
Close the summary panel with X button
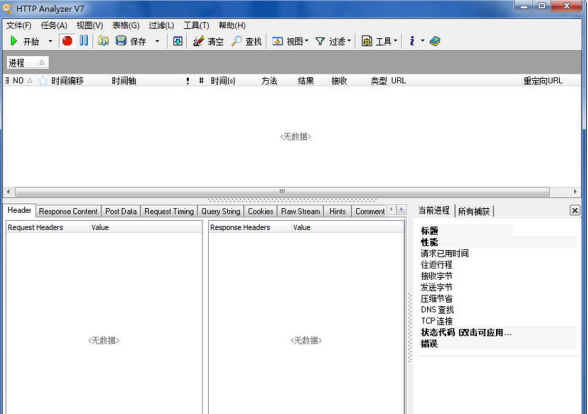[x=574, y=210]
